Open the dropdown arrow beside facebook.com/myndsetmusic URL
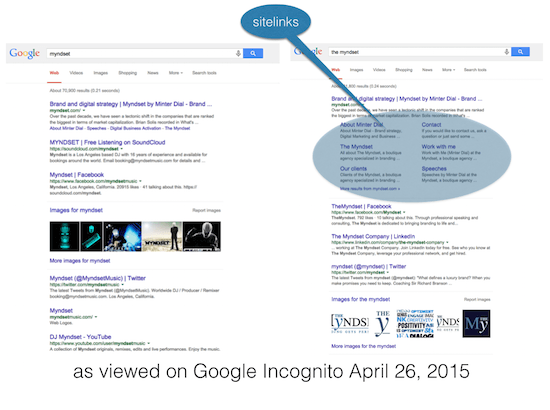 pyautogui.click(x=140, y=181)
